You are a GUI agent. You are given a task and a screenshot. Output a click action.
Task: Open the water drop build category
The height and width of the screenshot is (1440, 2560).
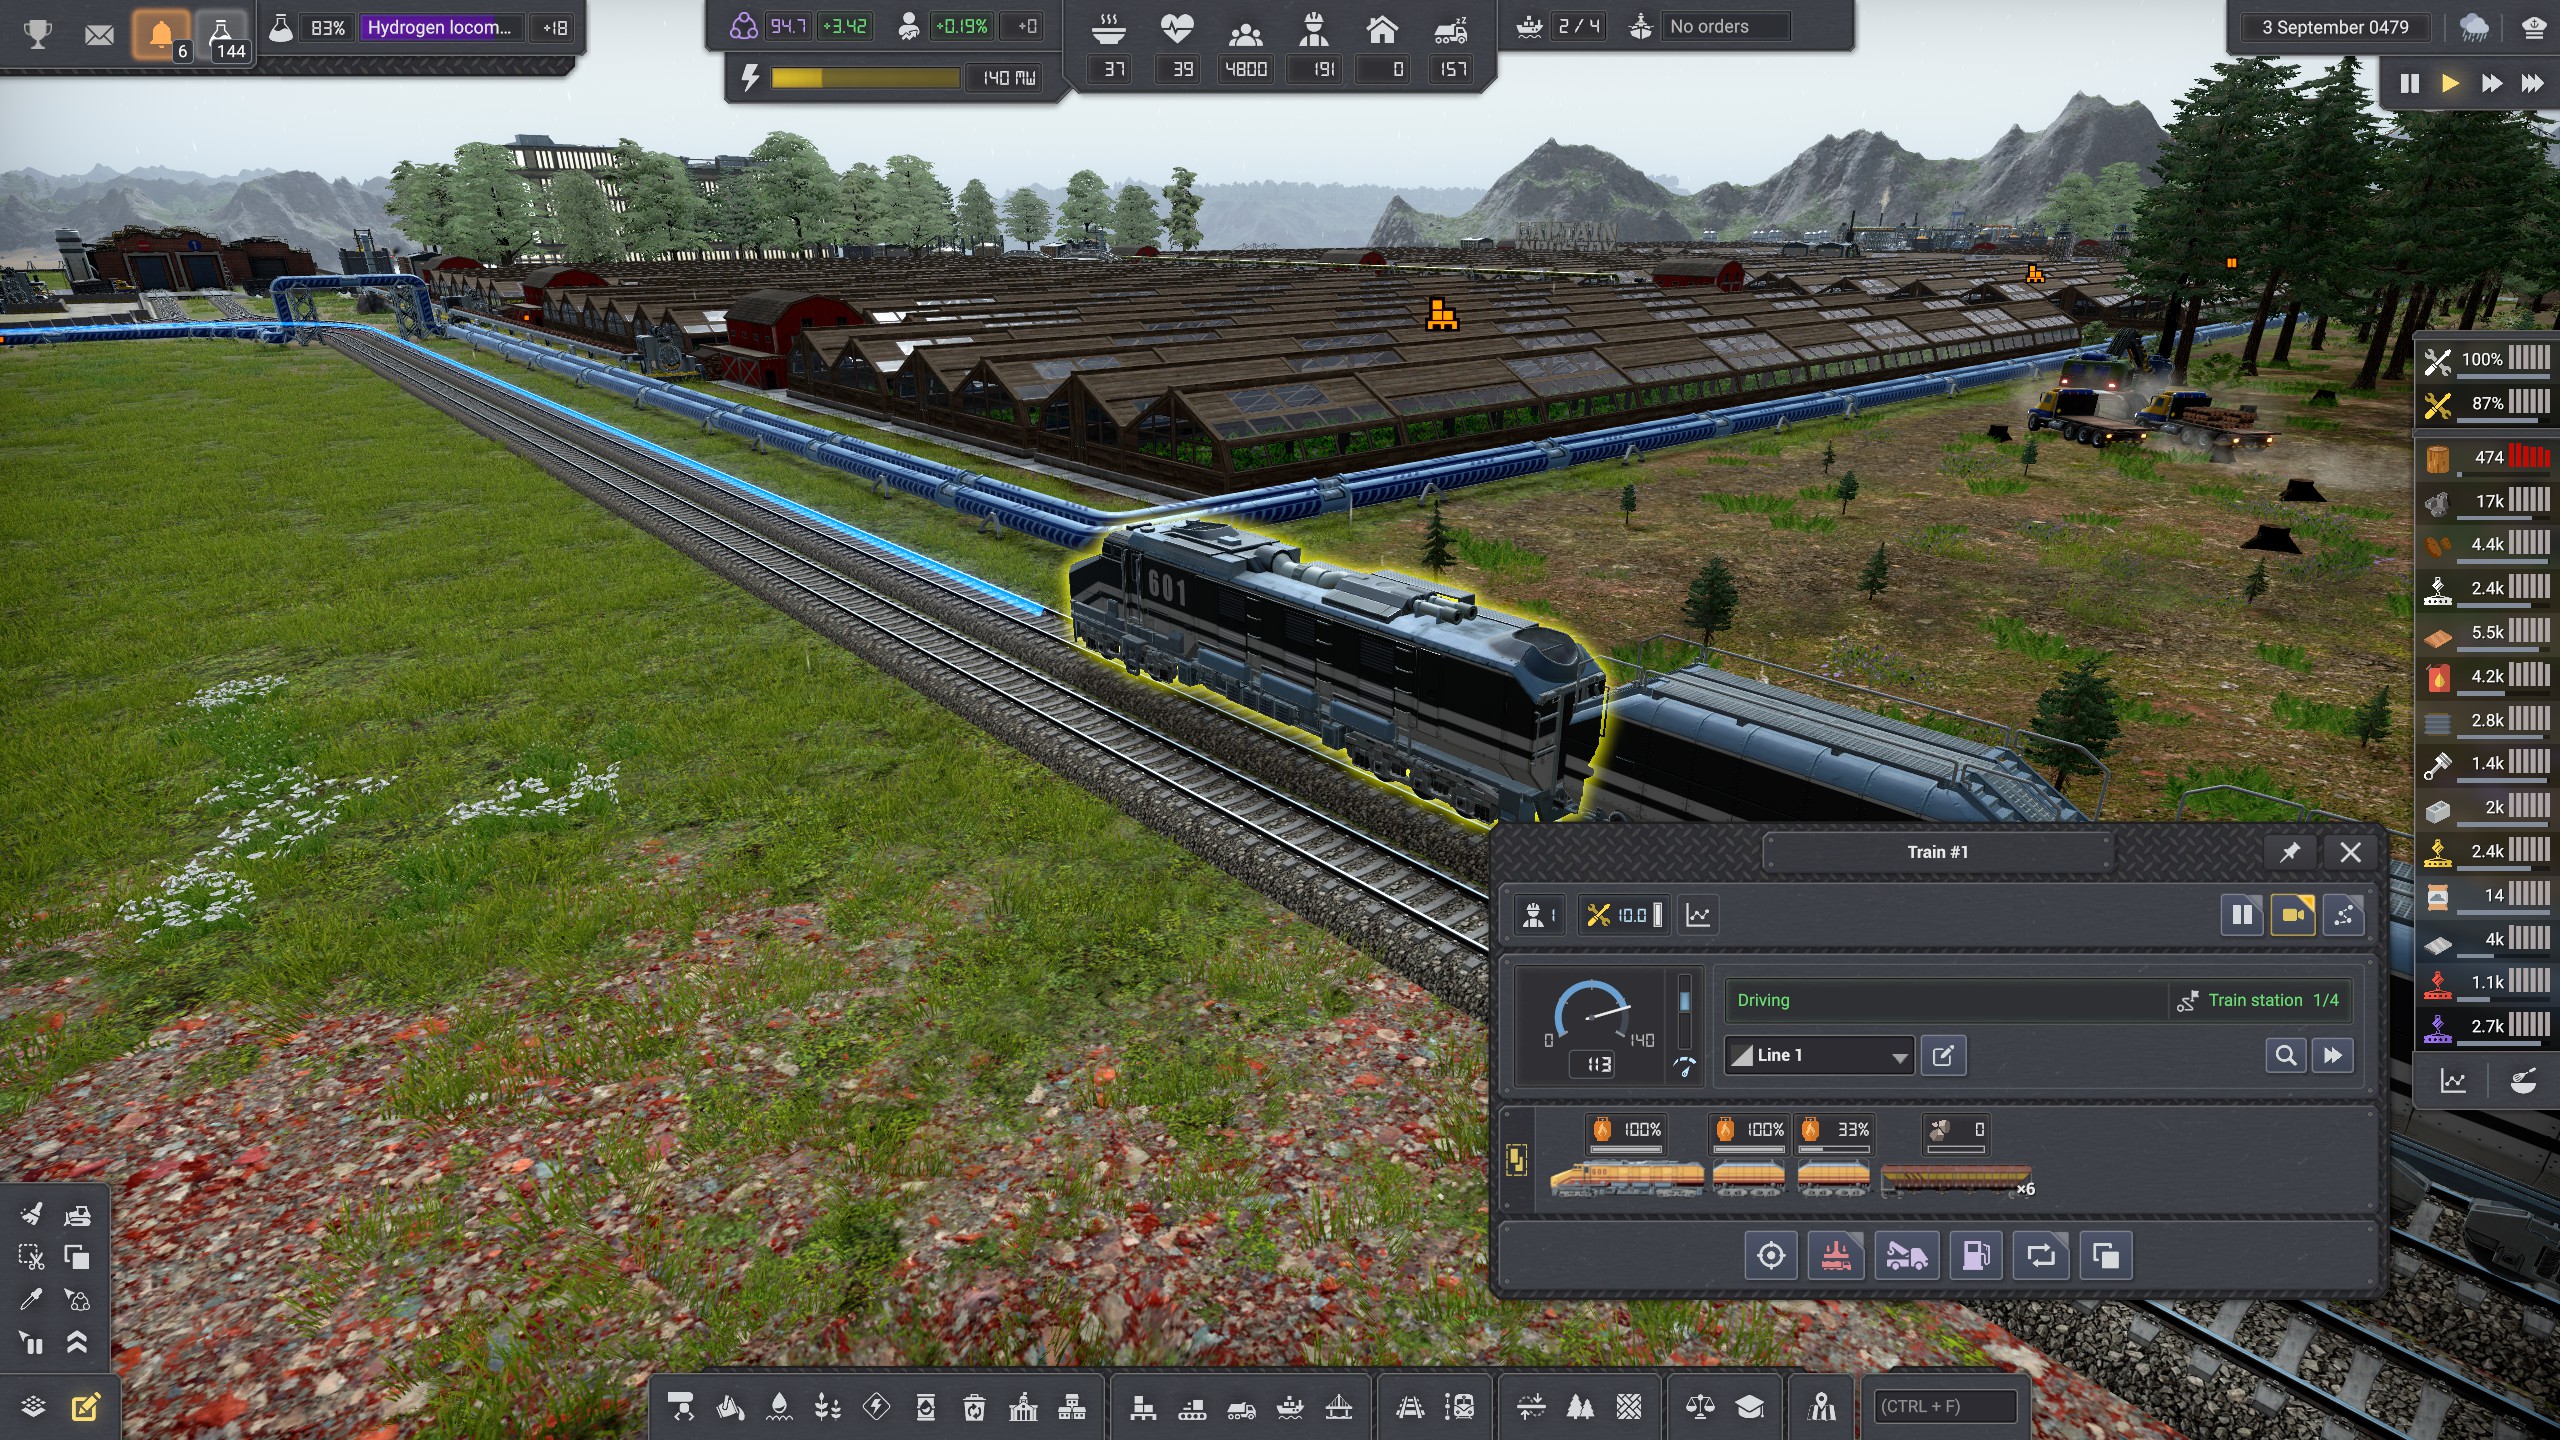pos(779,1407)
